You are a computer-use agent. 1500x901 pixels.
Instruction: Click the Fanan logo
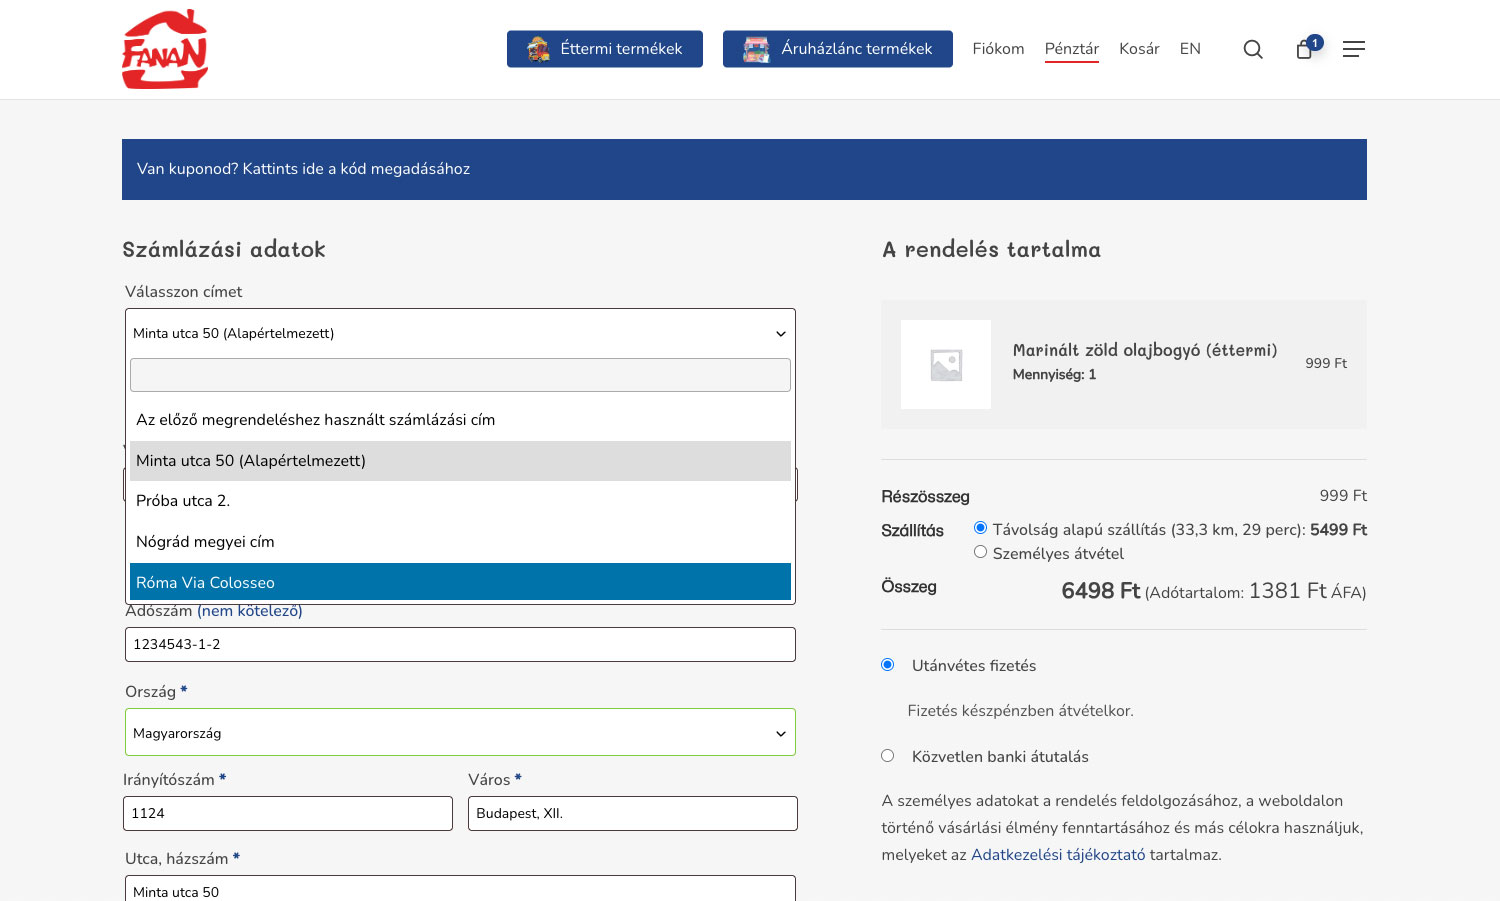coord(165,49)
